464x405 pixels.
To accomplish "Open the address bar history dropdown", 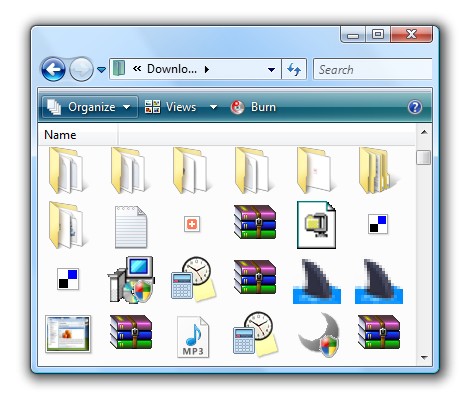I will 272,70.
